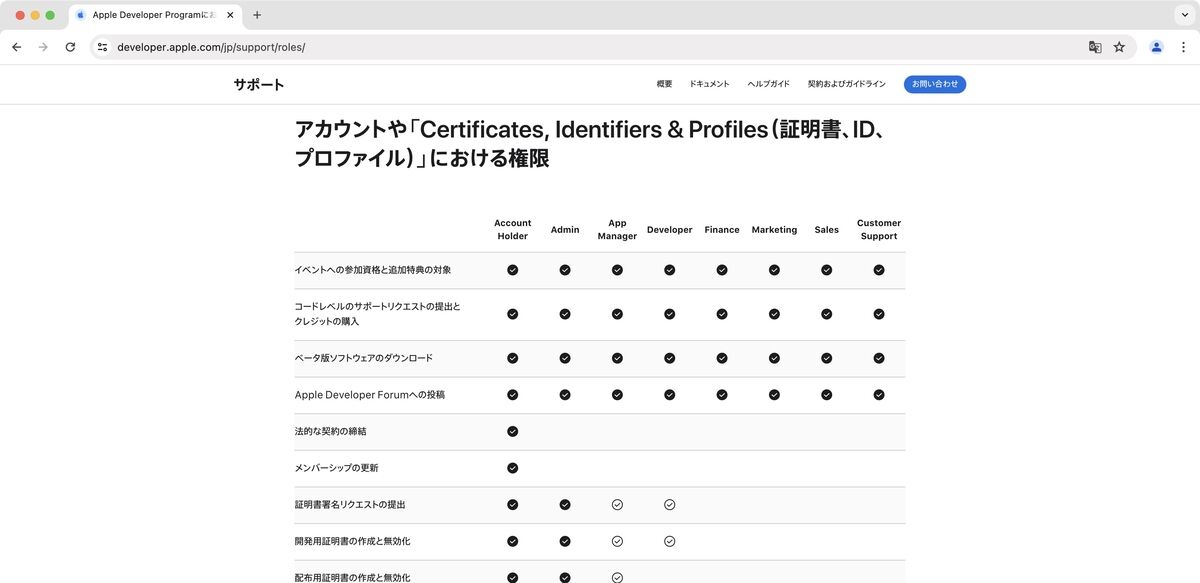Click Admin checkmark in 証明書署名リクエスト row
The height and width of the screenshot is (583, 1200).
(565, 505)
